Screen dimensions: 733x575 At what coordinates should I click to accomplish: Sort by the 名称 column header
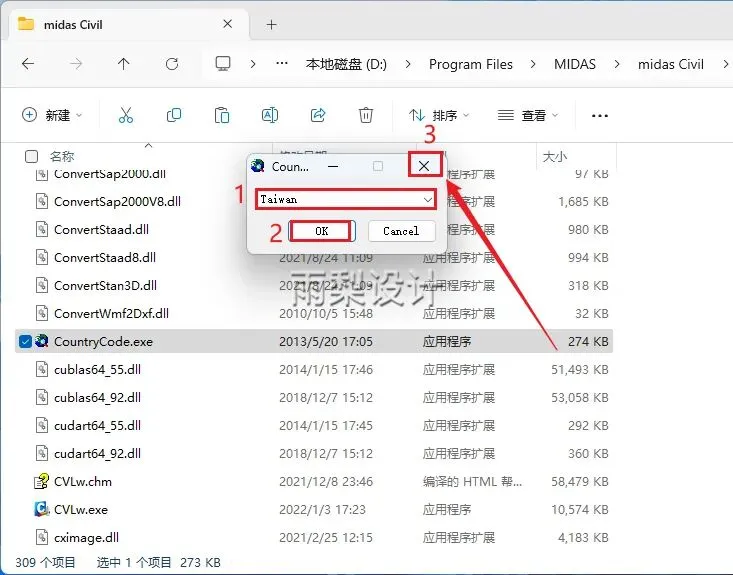[62, 156]
